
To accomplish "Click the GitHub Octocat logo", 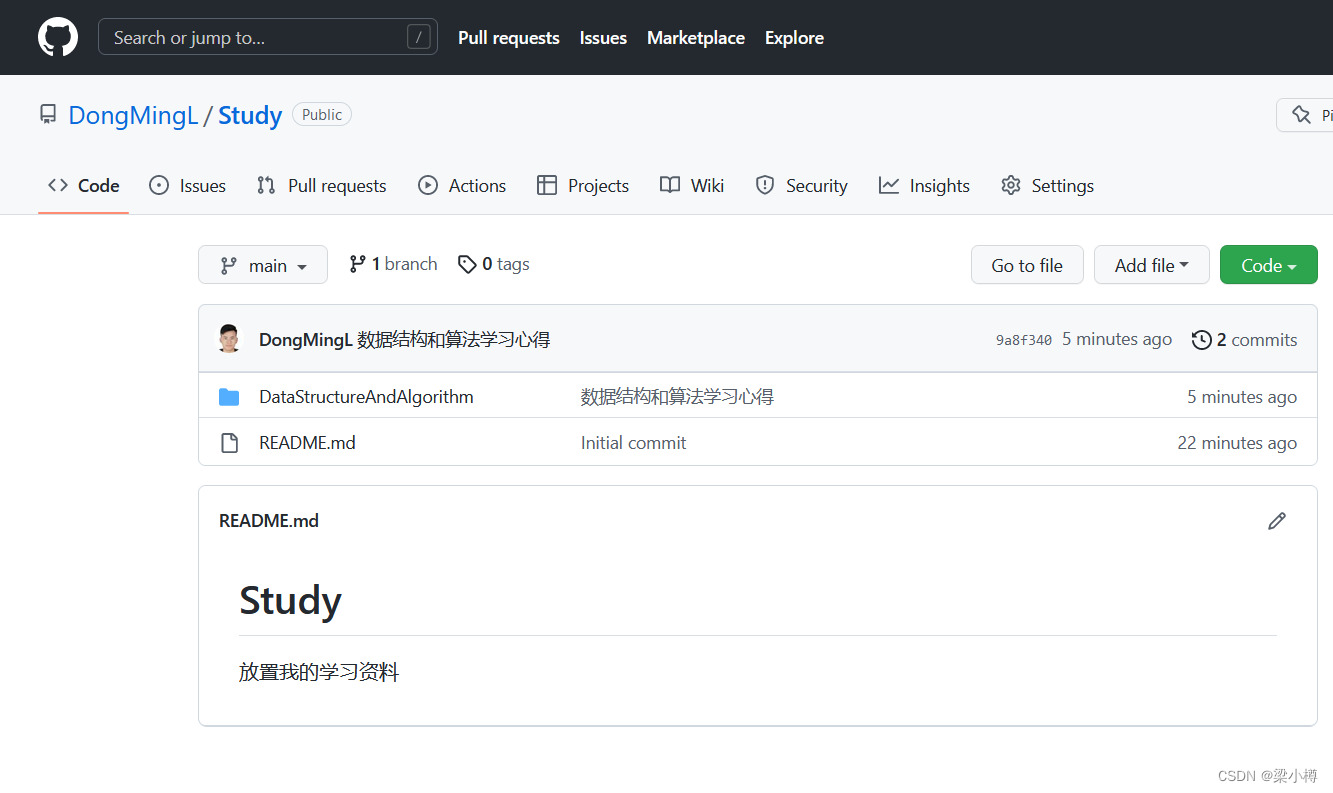I will tap(58, 38).
